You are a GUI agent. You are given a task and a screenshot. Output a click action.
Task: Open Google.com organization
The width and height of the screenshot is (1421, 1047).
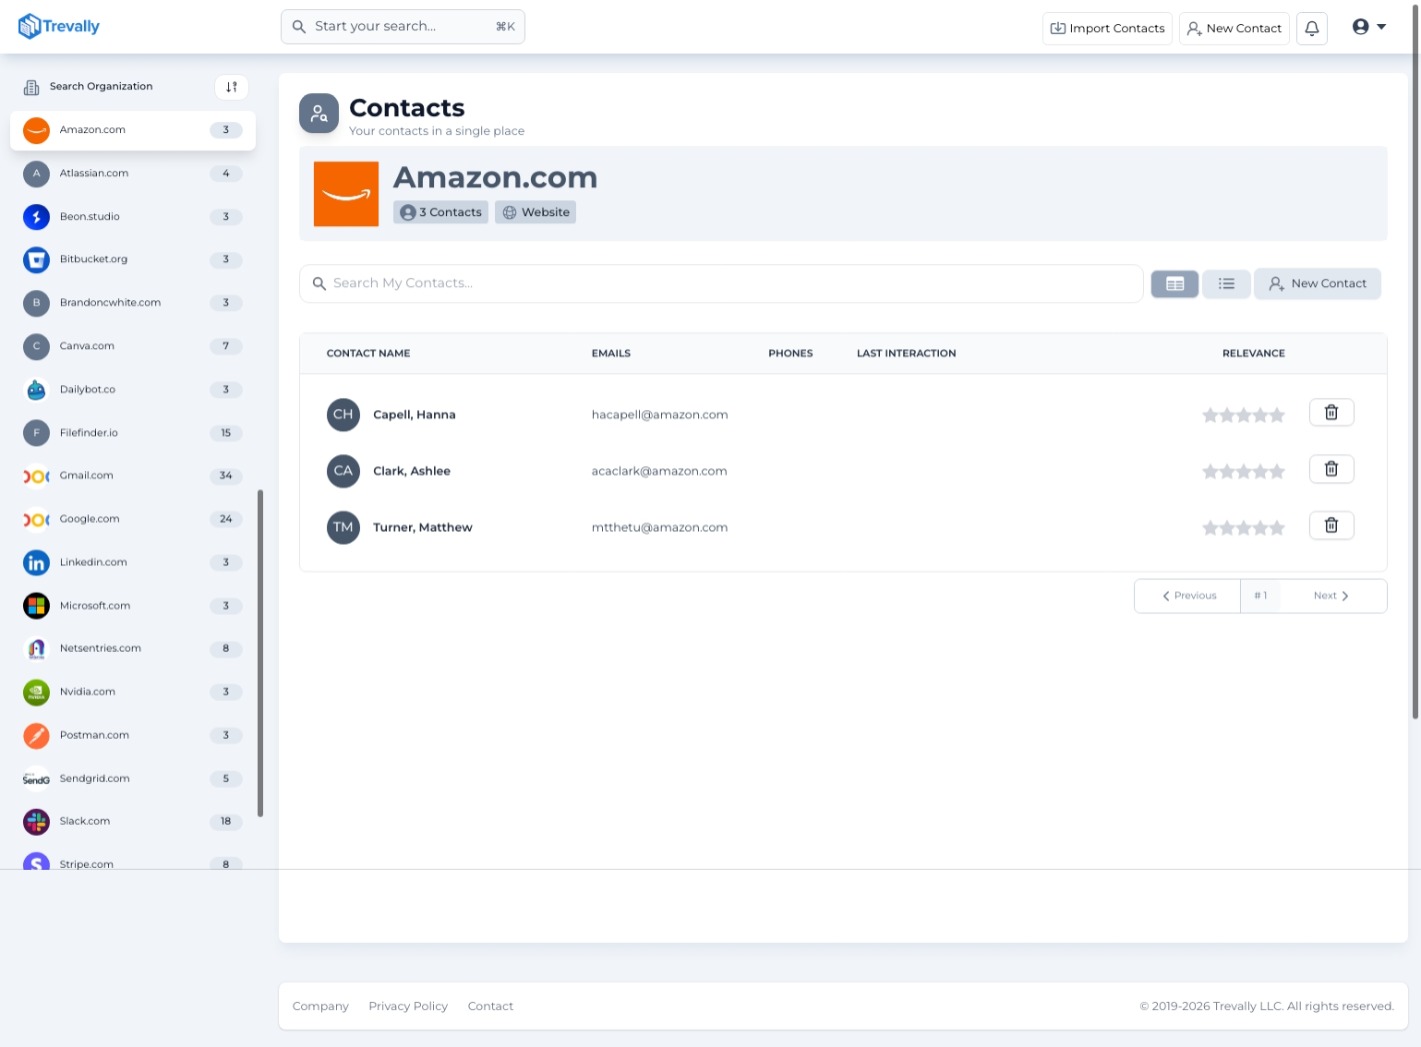click(x=133, y=519)
